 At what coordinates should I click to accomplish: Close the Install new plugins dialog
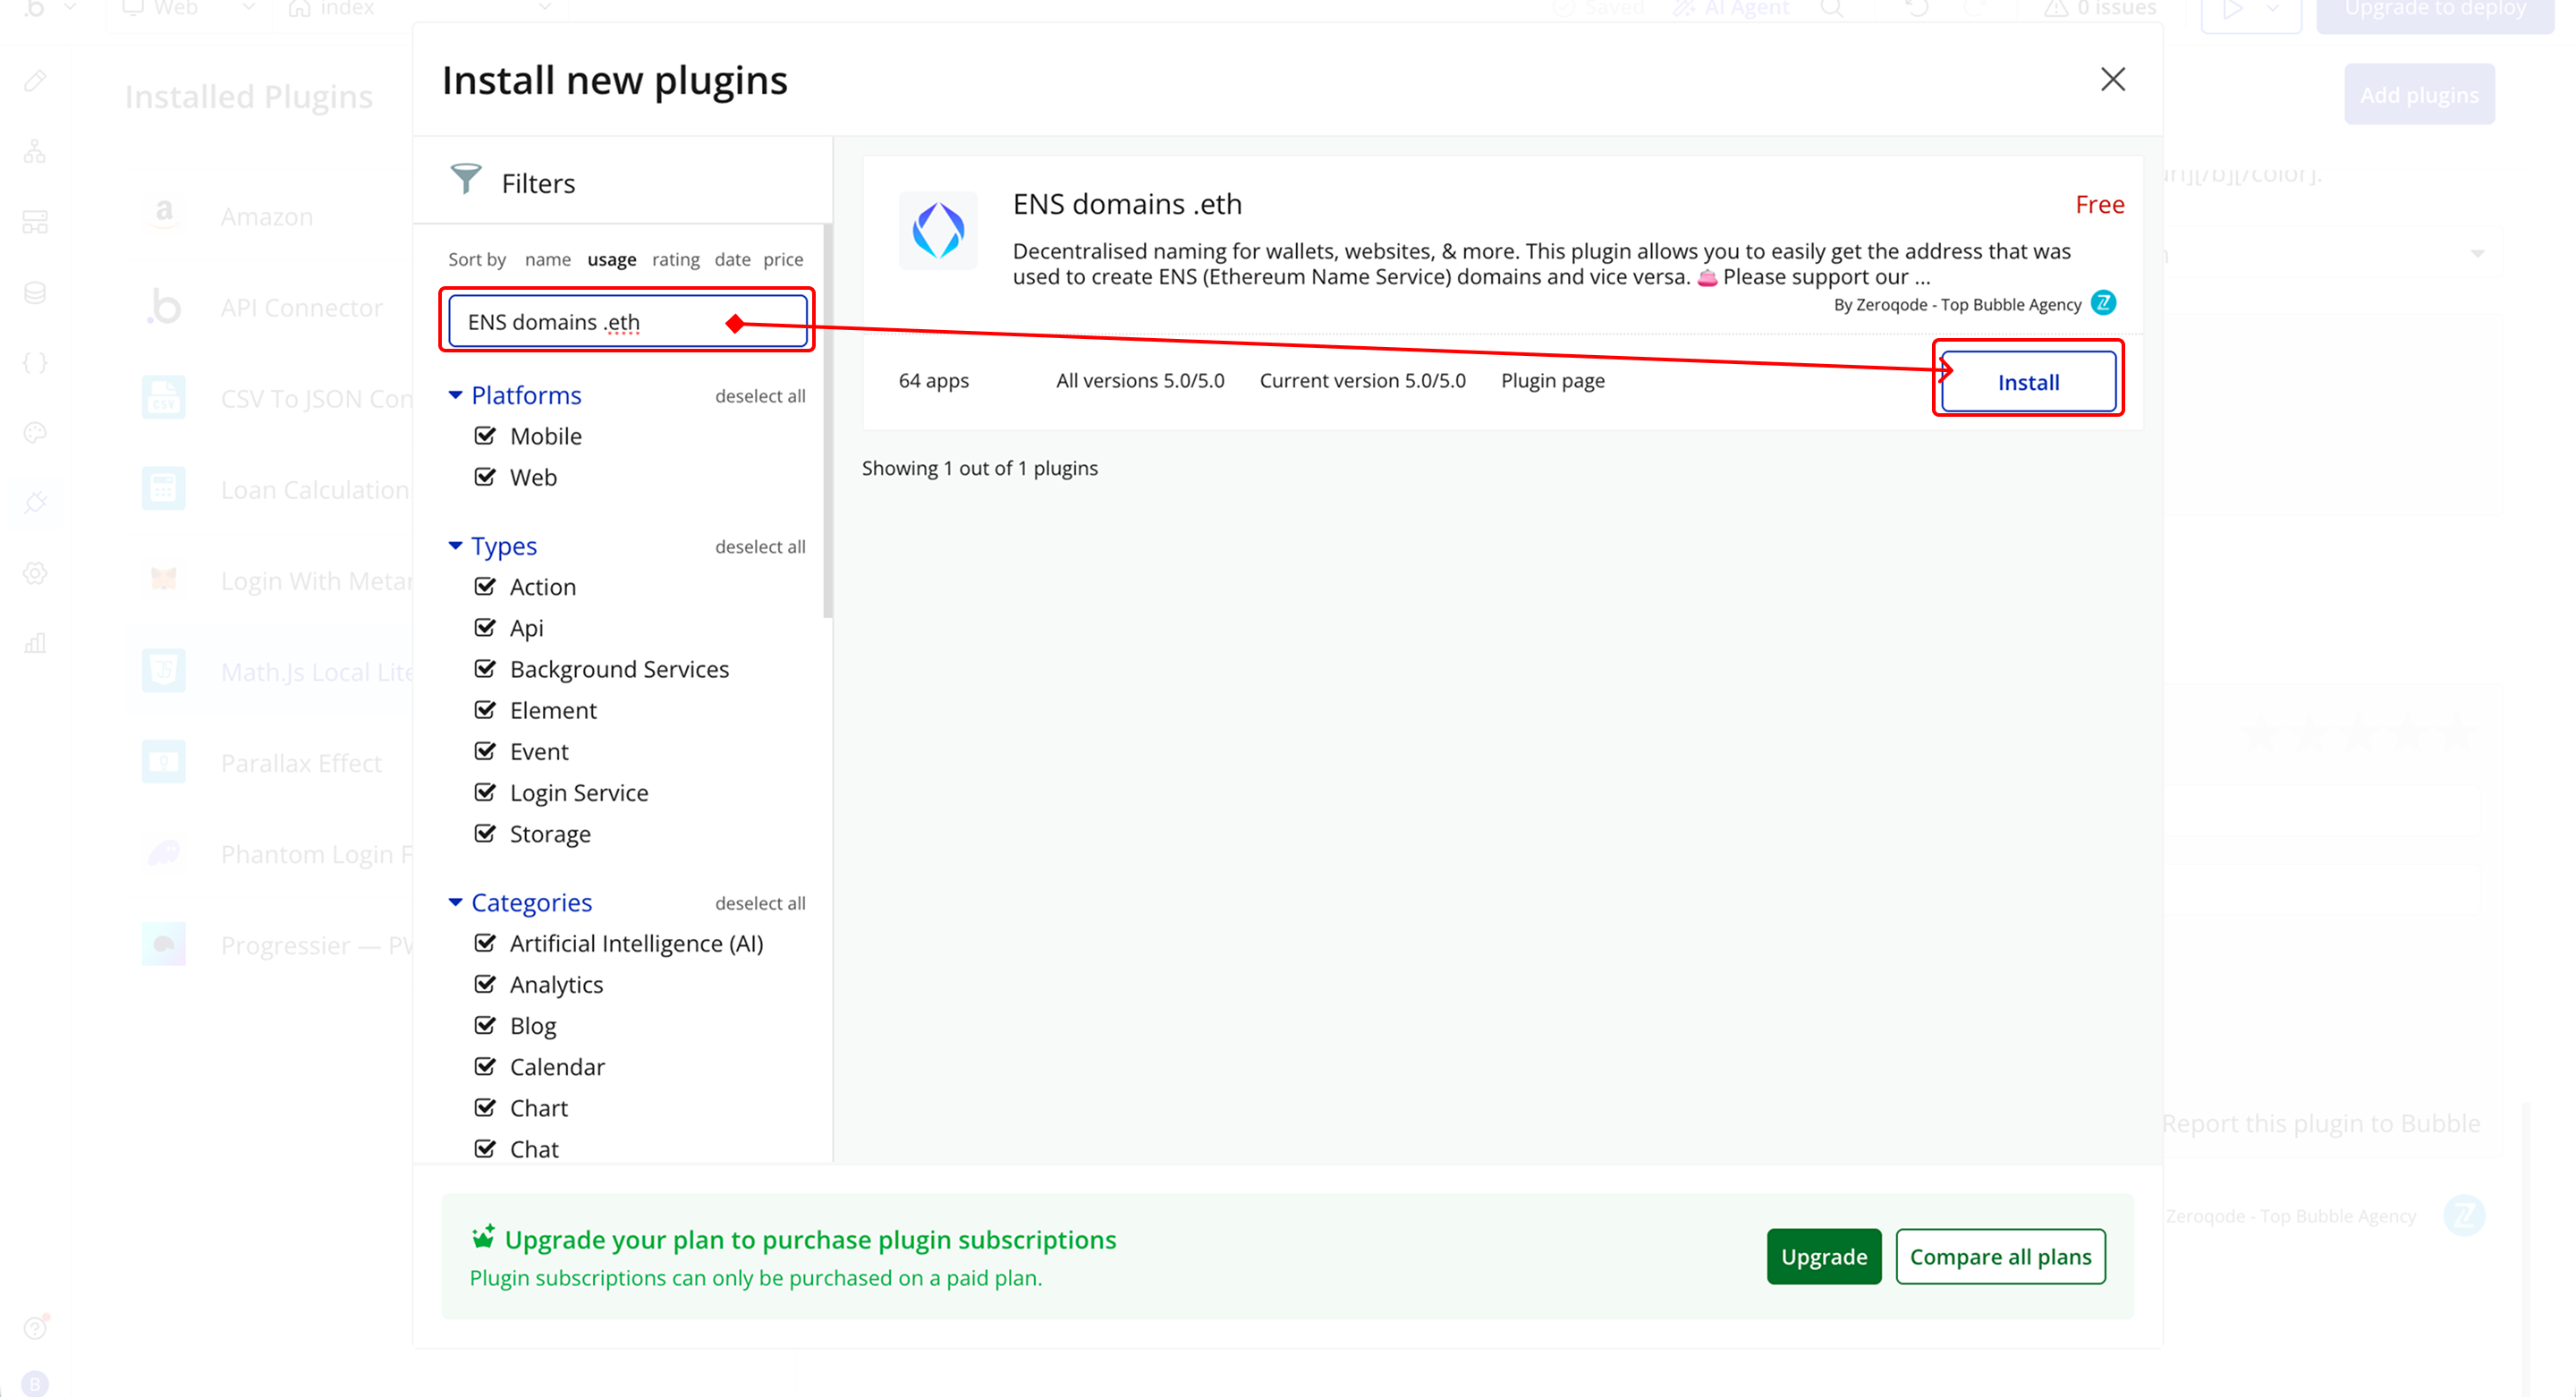click(x=2112, y=80)
